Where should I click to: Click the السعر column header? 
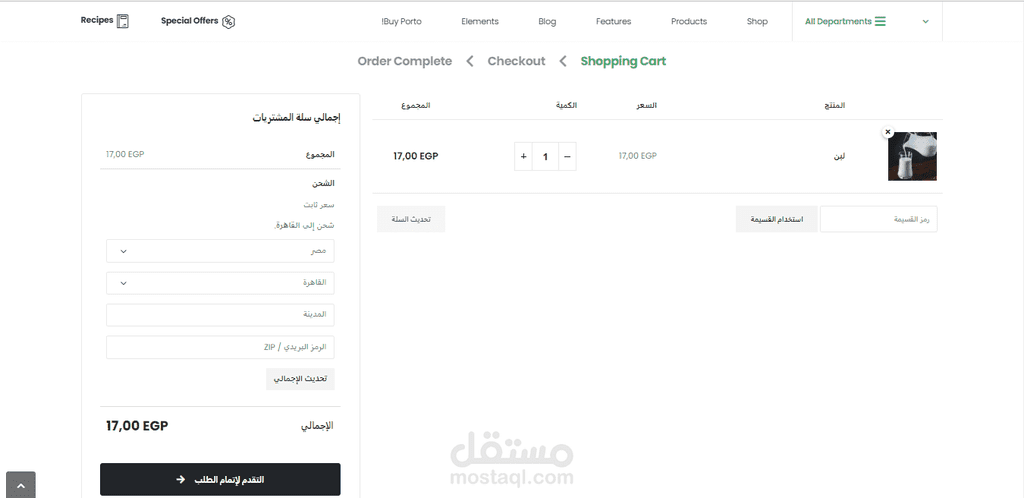click(647, 105)
